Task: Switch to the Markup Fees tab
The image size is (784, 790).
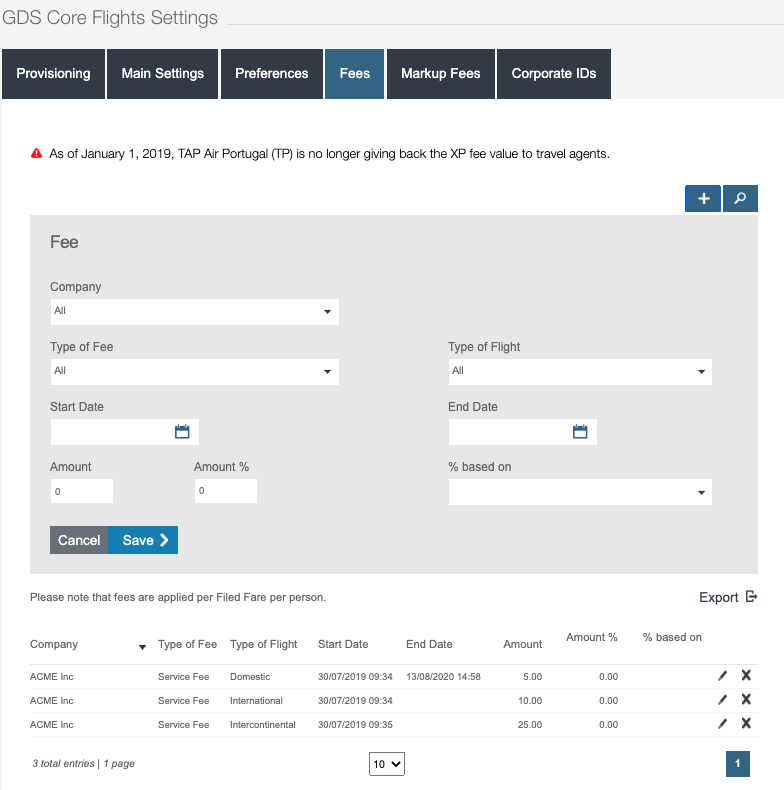Action: (440, 74)
